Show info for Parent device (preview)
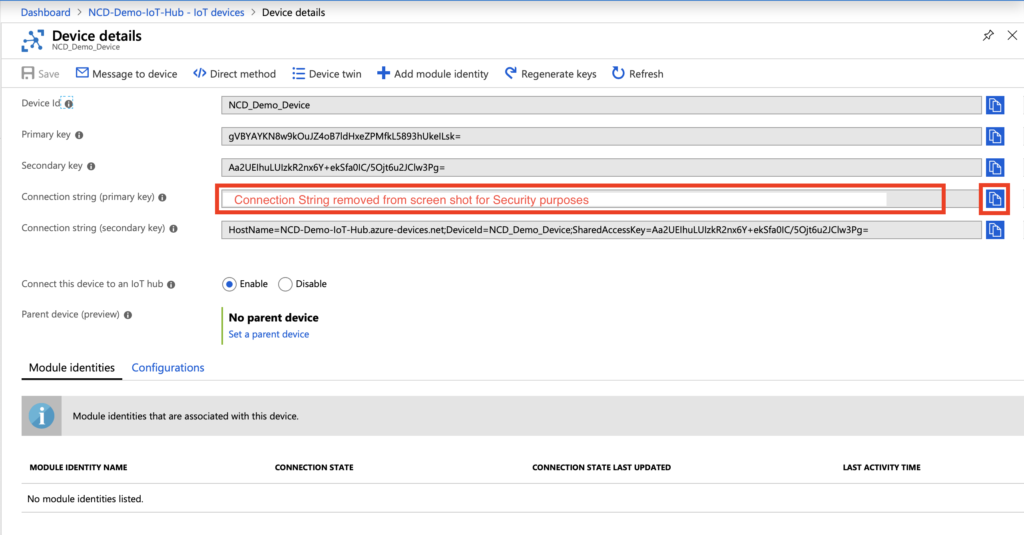The height and width of the screenshot is (535, 1024). [128, 315]
